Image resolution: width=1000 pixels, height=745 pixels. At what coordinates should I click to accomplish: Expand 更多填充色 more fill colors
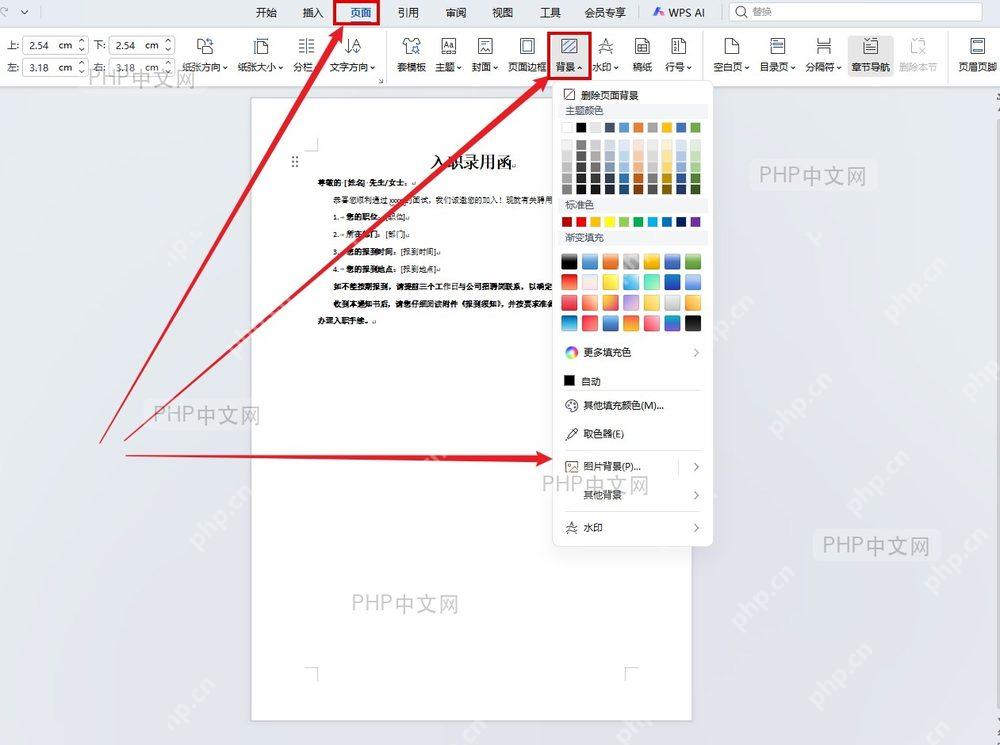[x=632, y=352]
